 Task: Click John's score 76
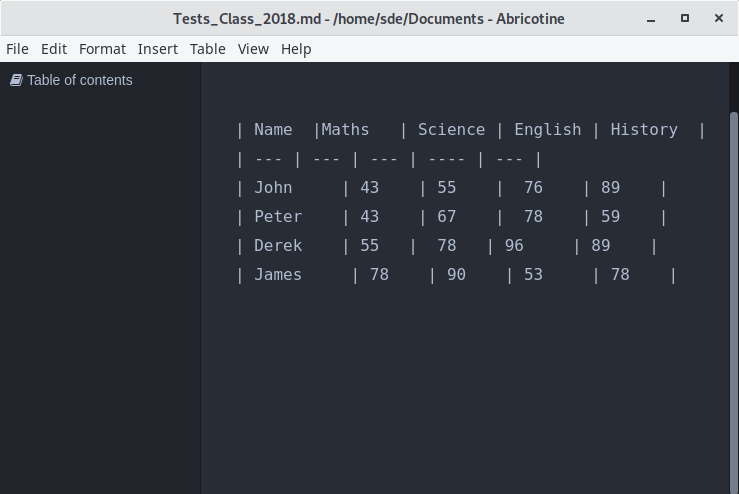click(533, 188)
